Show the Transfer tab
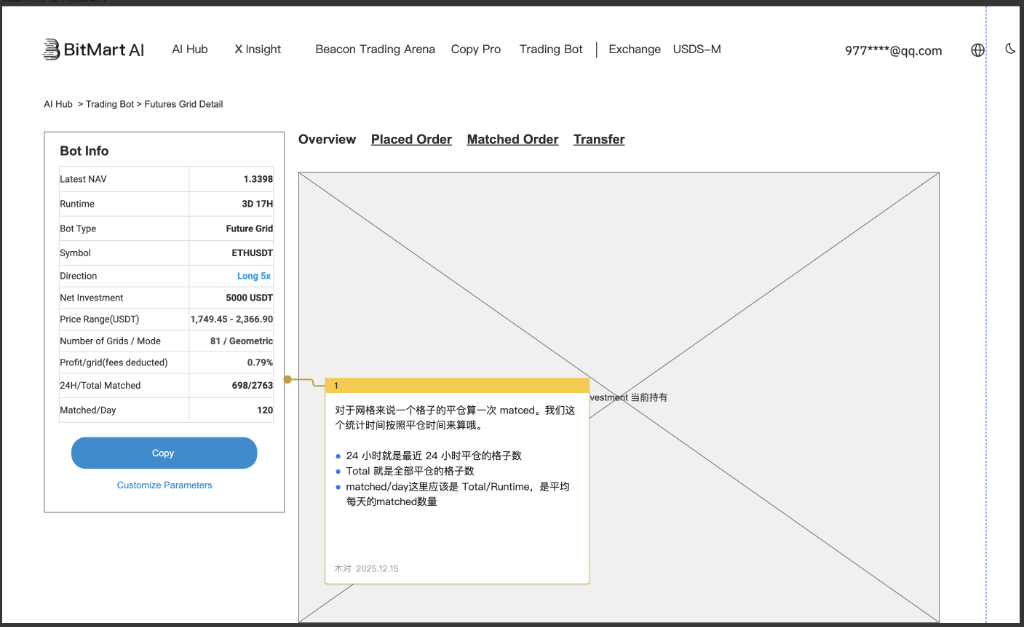Viewport: 1024px width, 627px height. coord(599,140)
